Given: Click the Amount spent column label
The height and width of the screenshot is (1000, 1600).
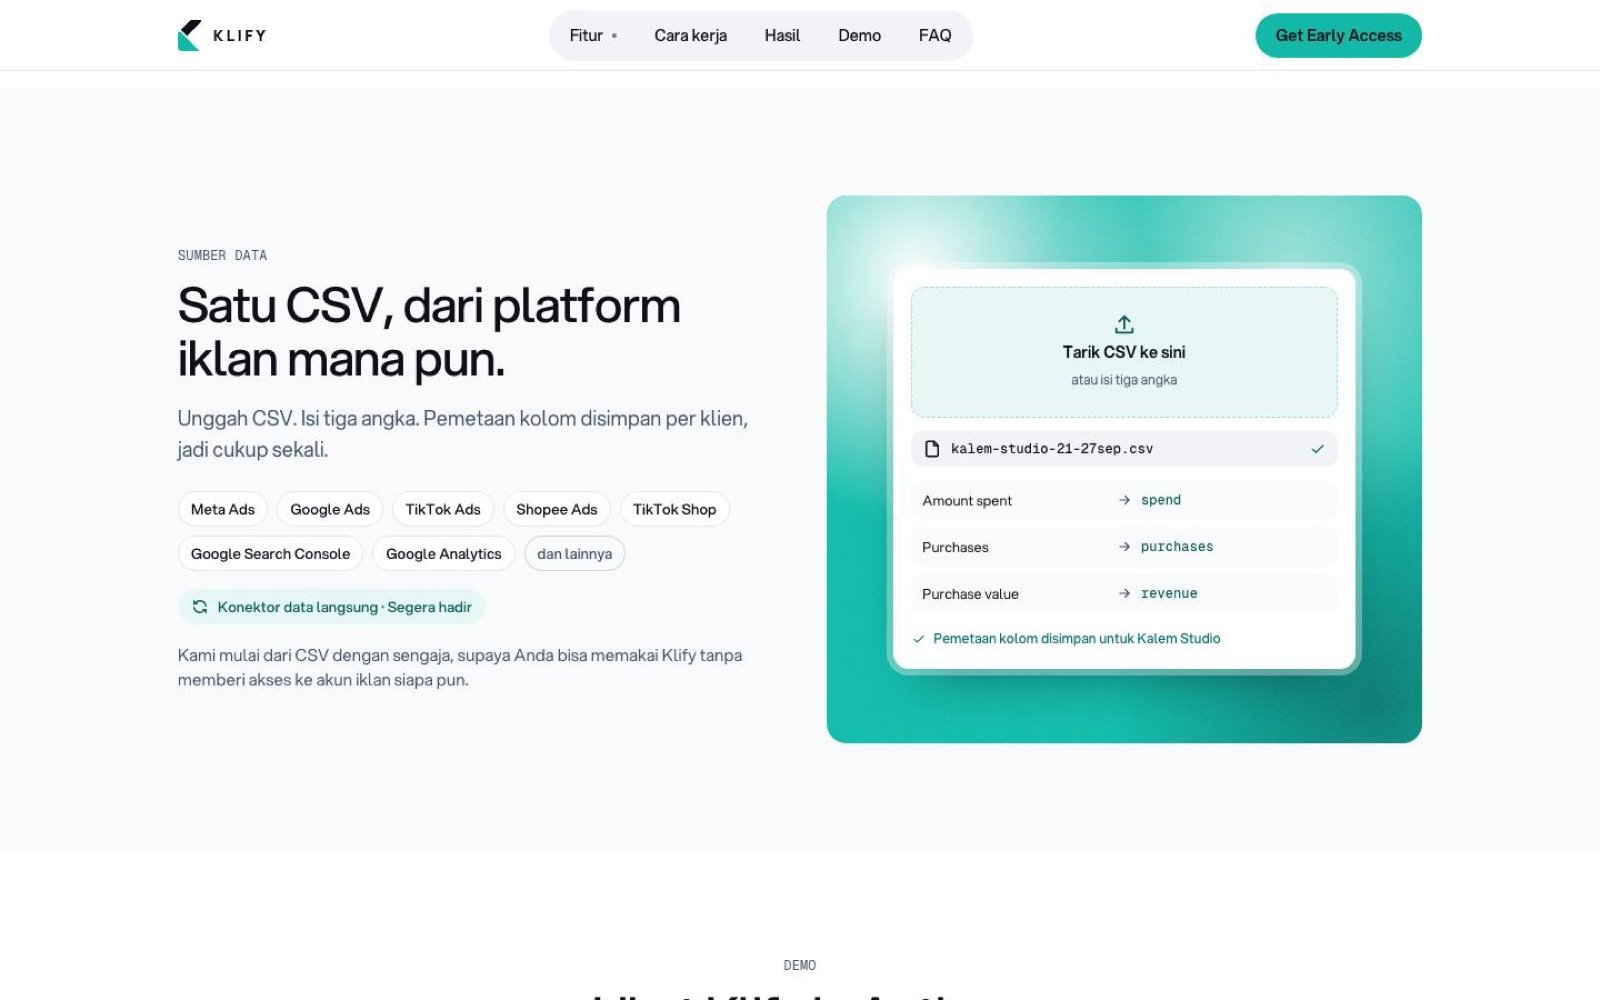Looking at the screenshot, I should pyautogui.click(x=967, y=501).
